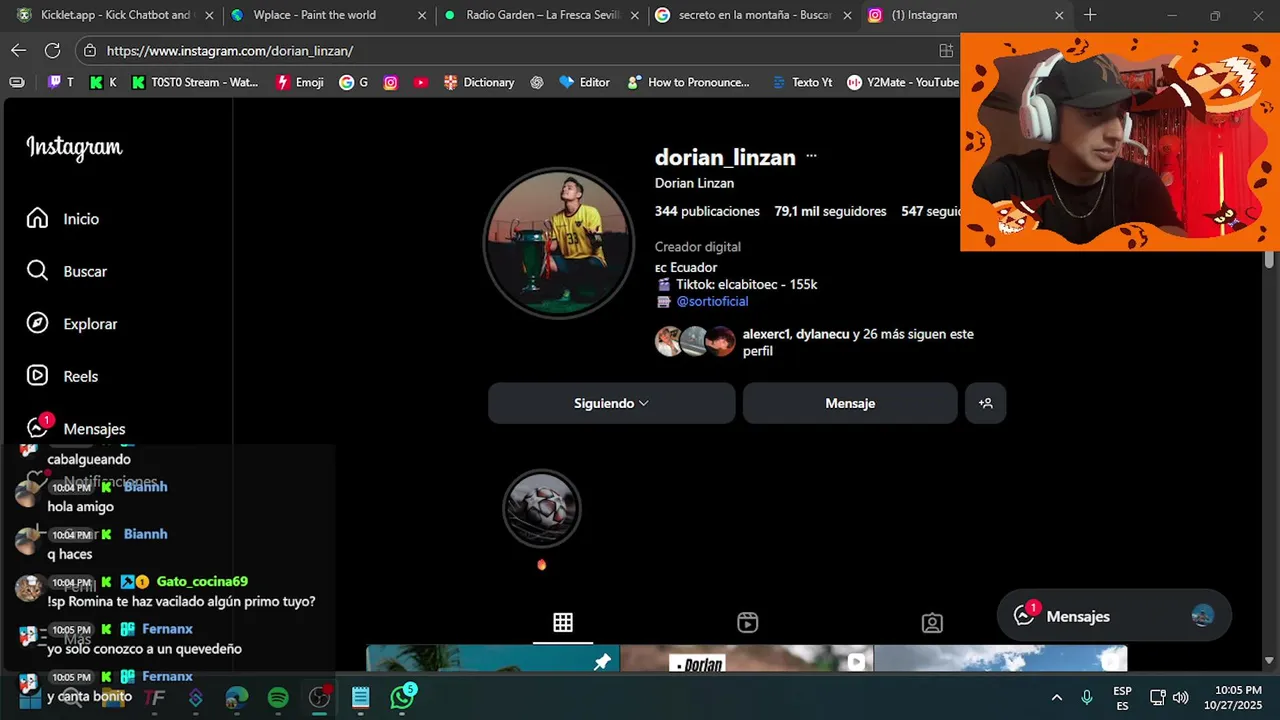The height and width of the screenshot is (720, 1280).
Task: Show hidden system tray icons
Action: (x=1056, y=697)
